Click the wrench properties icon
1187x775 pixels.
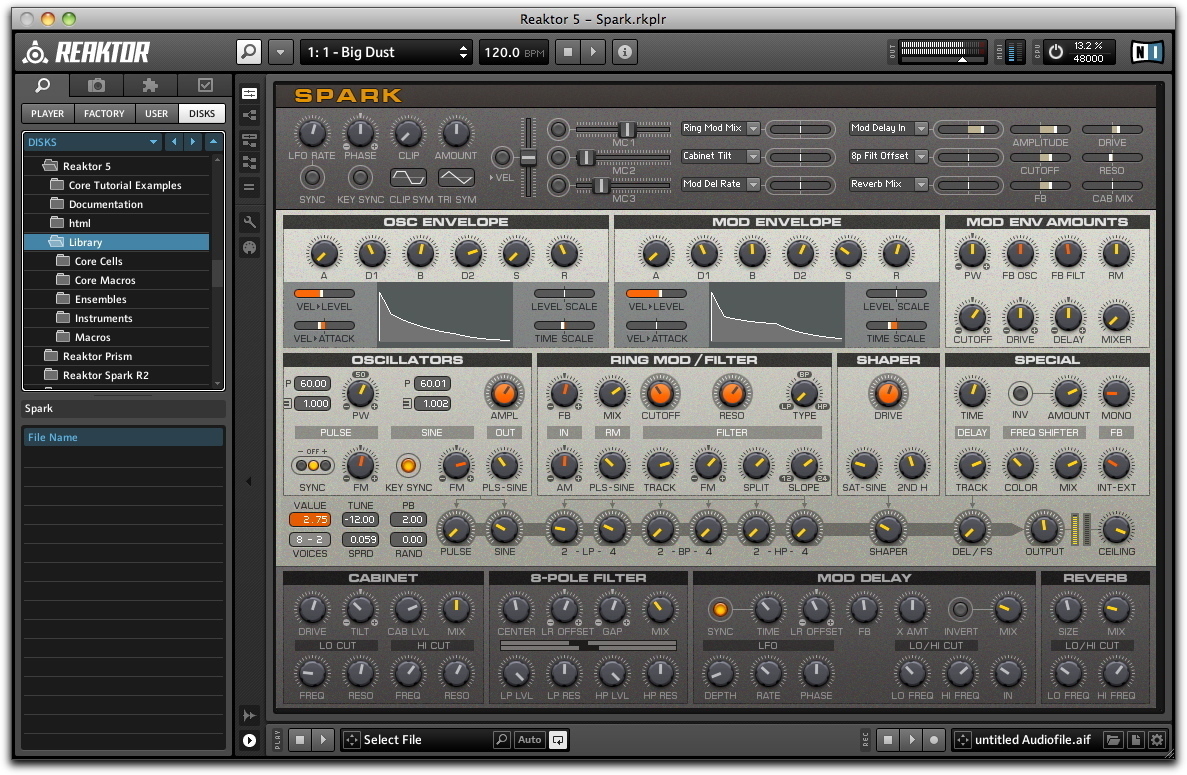(x=249, y=222)
